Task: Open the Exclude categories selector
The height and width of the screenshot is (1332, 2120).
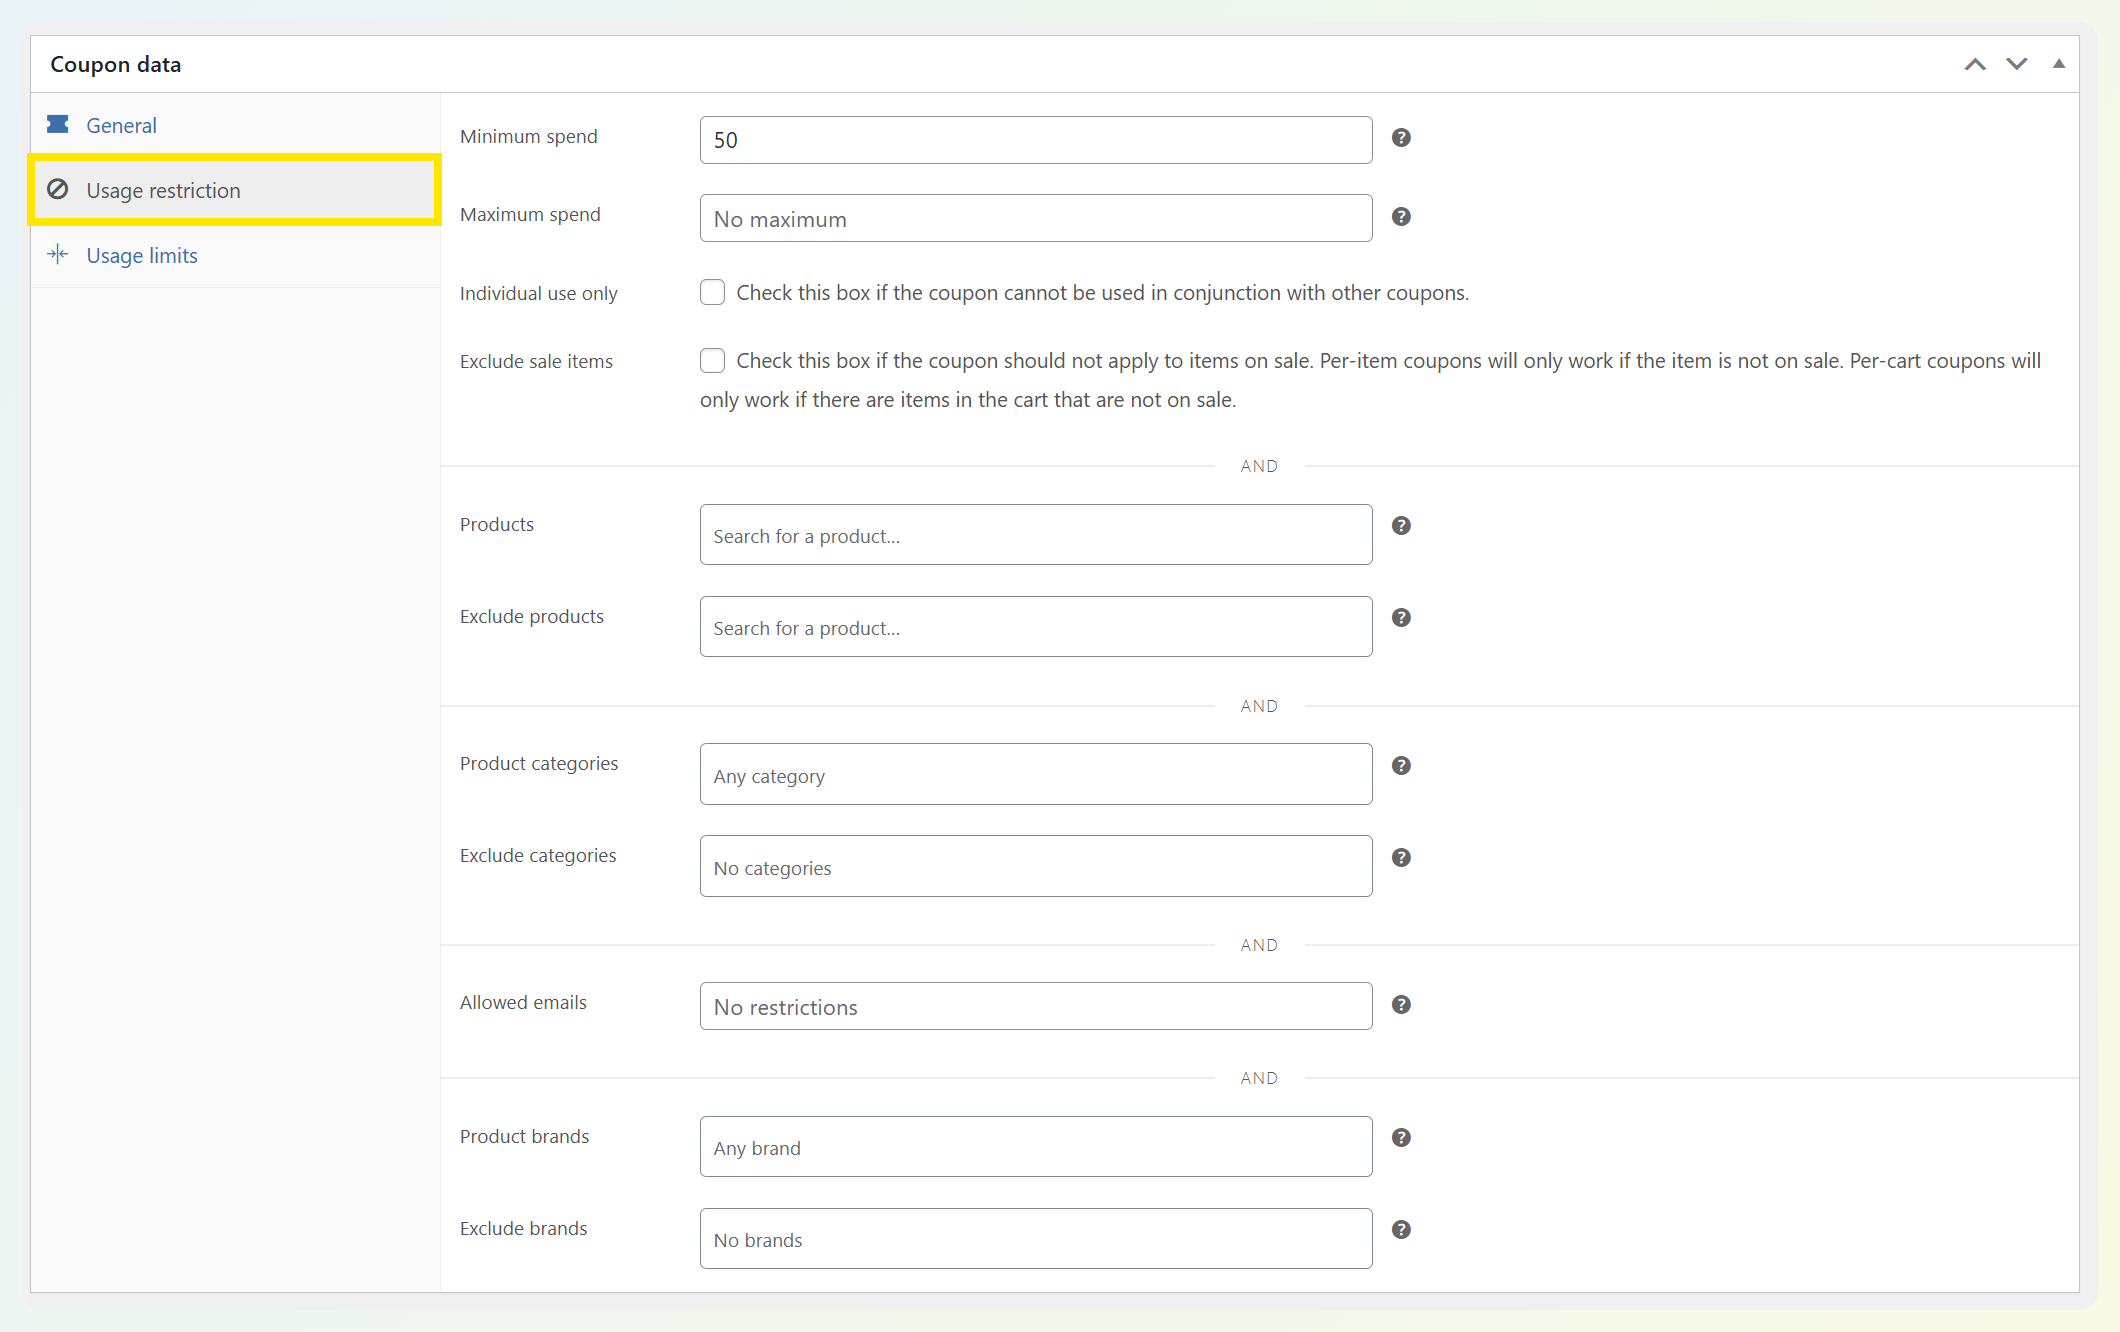Action: [1035, 866]
